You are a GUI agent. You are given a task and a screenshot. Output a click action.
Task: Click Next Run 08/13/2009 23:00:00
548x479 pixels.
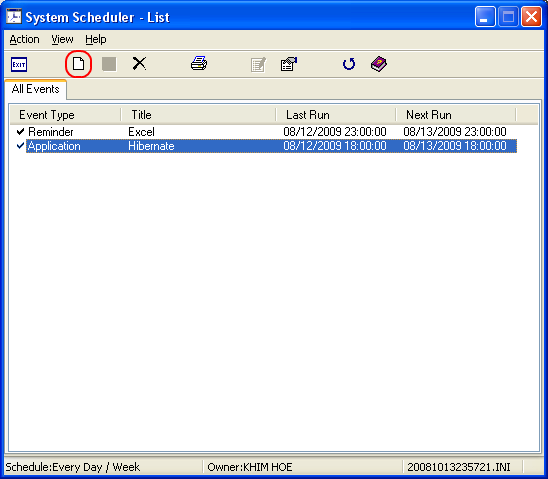[x=455, y=132]
